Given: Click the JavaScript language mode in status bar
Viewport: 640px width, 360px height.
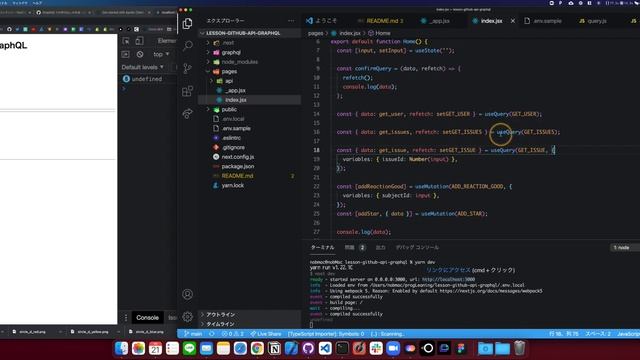Looking at the screenshot, I should 628,334.
